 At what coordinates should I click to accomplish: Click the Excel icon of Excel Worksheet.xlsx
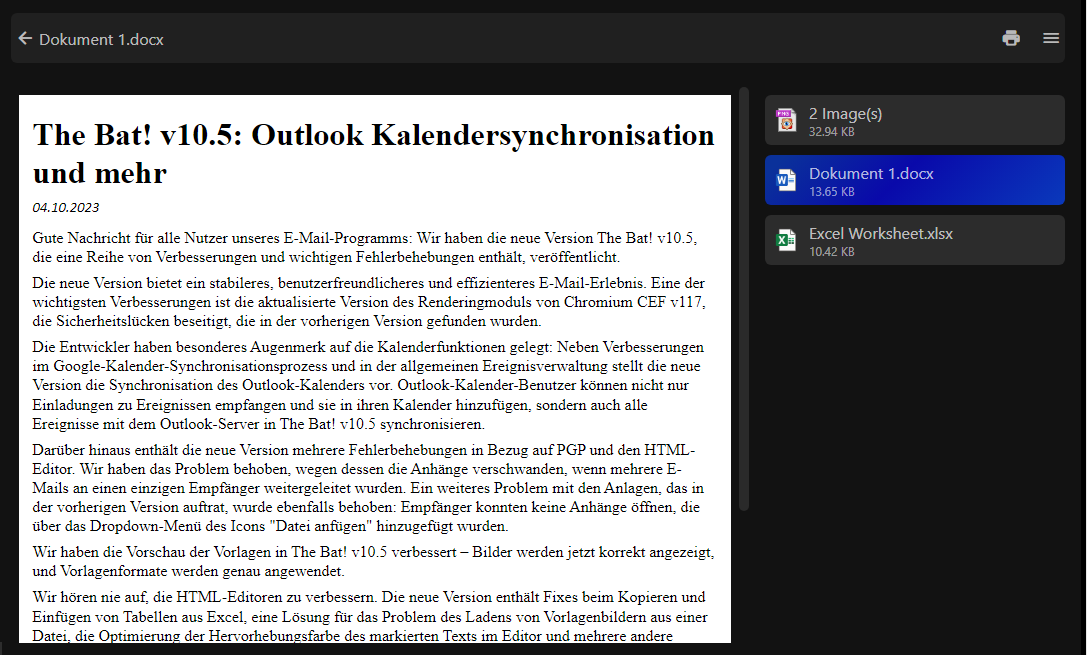tap(786, 241)
